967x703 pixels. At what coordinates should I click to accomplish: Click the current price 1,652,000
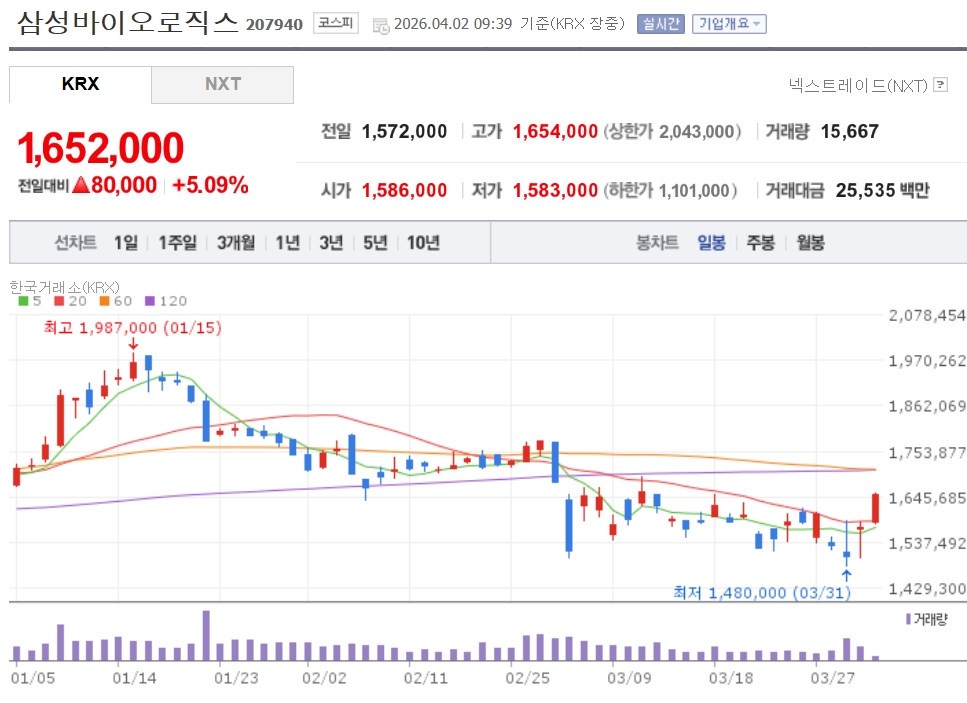[x=101, y=148]
